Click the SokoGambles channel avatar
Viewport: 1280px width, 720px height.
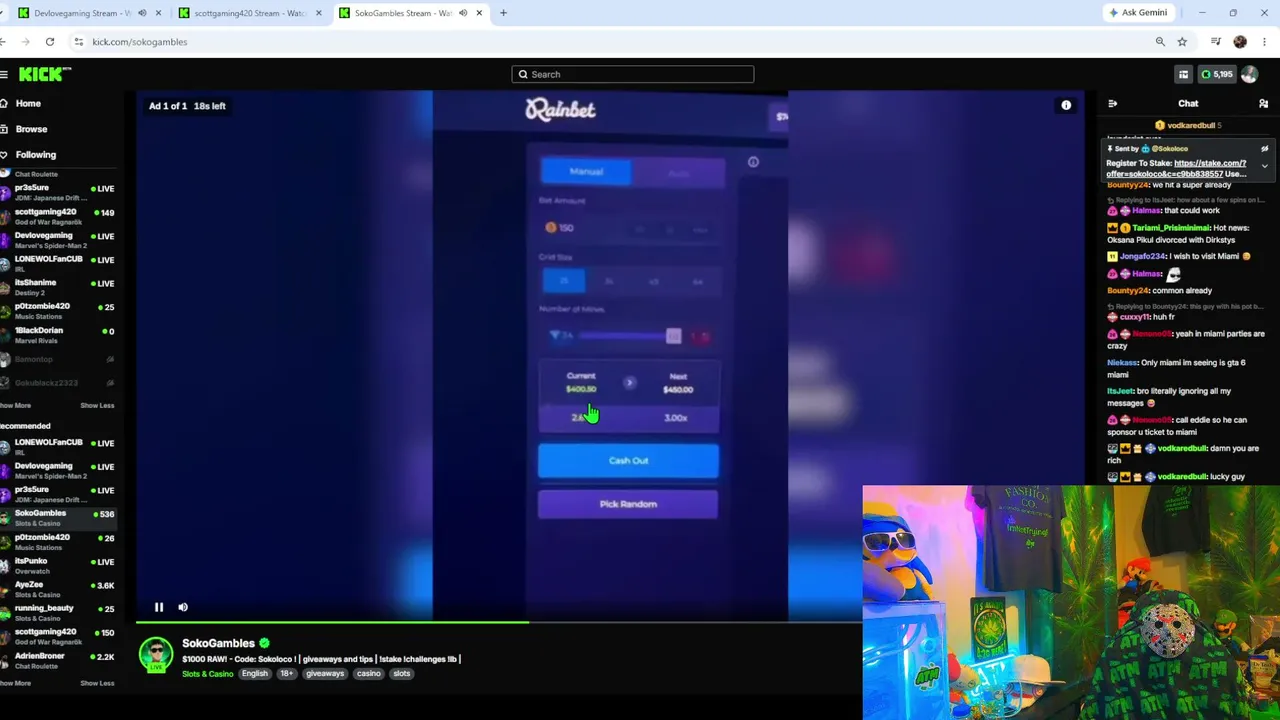point(156,655)
